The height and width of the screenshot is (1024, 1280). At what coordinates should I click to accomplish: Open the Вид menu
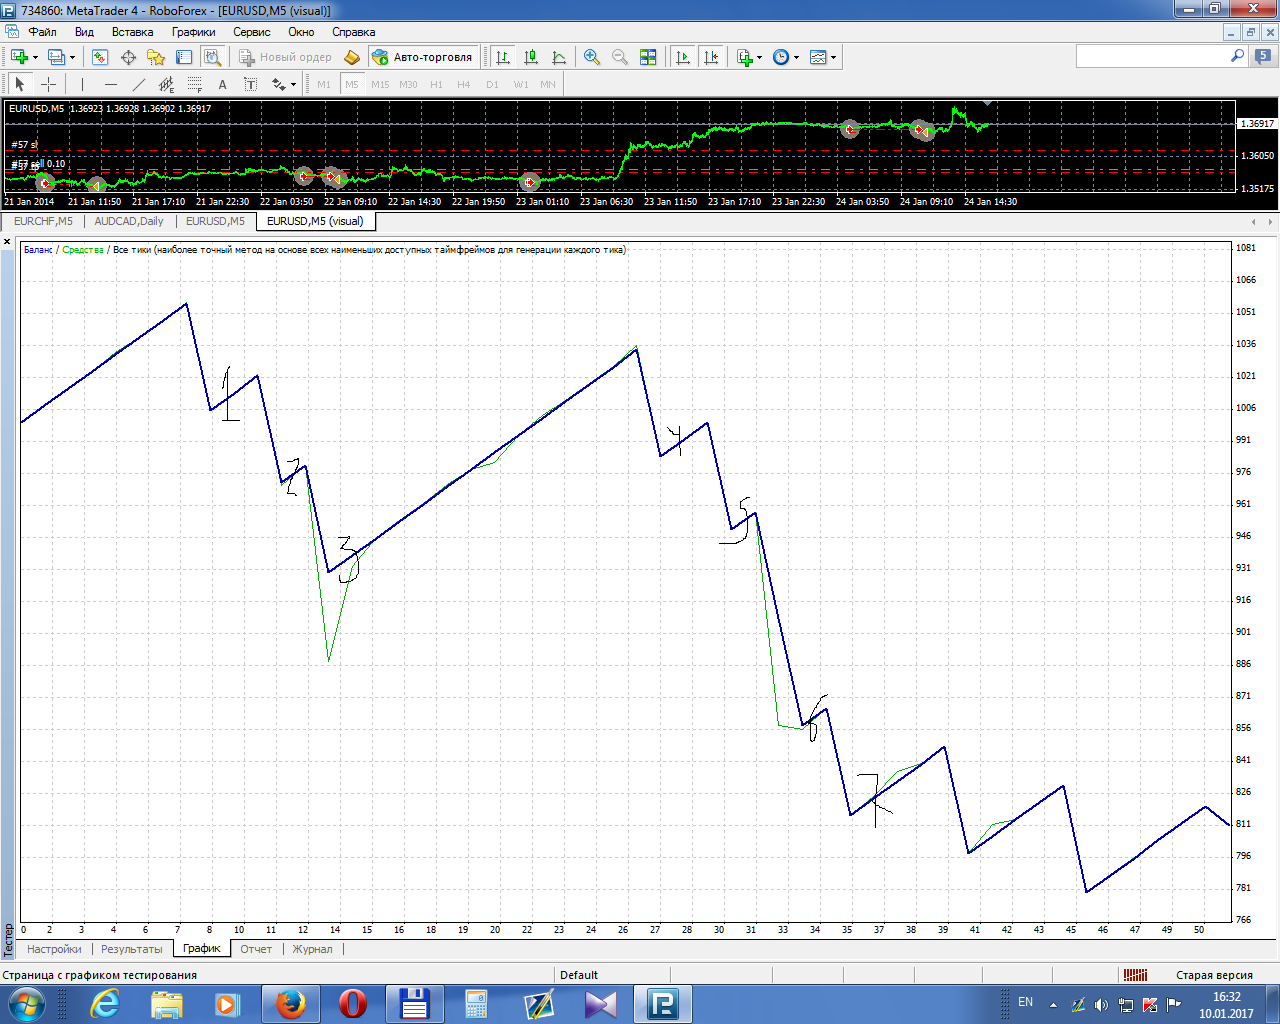84,32
